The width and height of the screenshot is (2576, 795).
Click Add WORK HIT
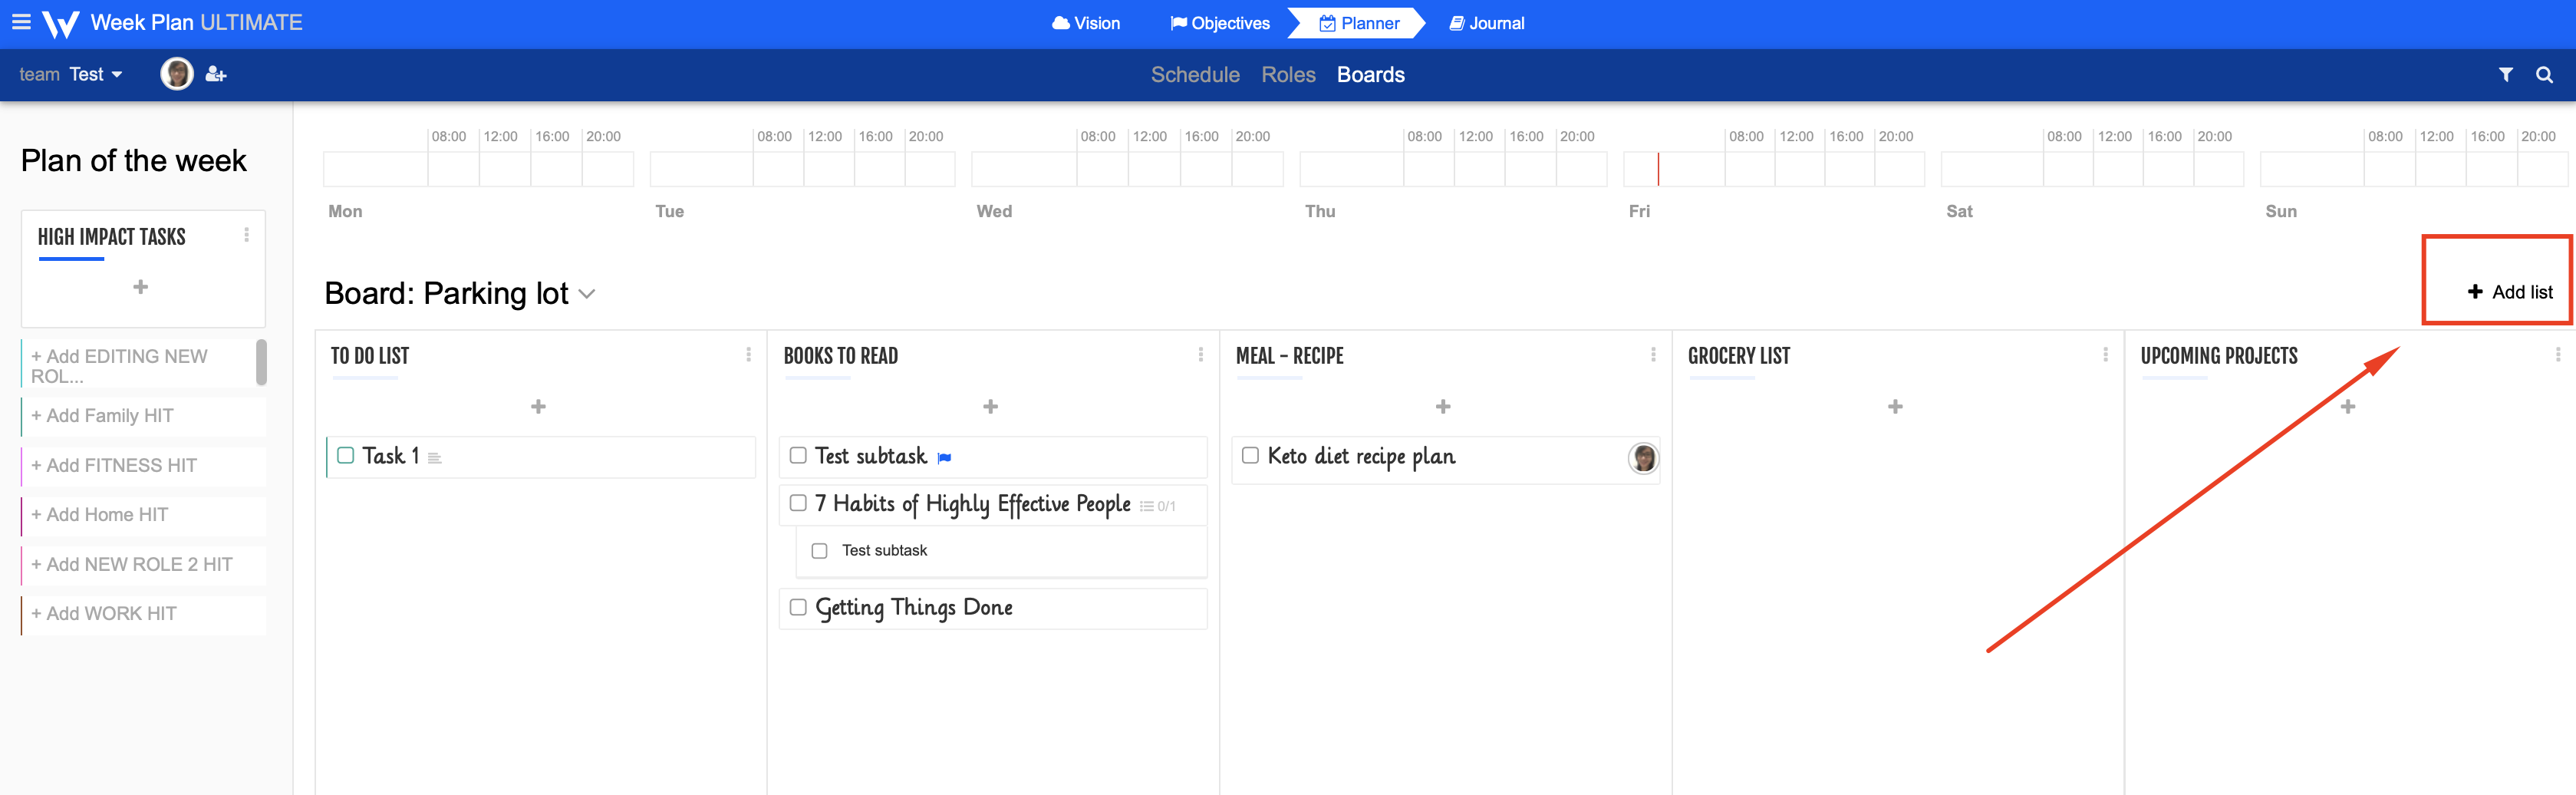144,614
